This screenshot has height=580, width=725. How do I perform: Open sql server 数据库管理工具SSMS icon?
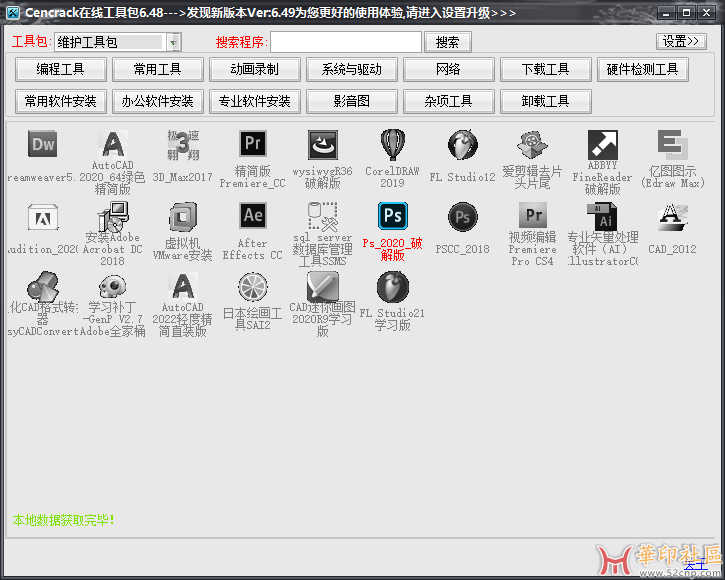323,216
